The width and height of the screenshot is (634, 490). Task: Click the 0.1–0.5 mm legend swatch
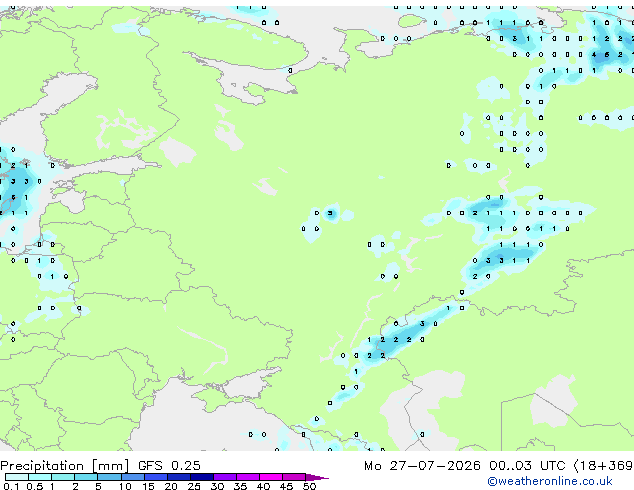17,477
